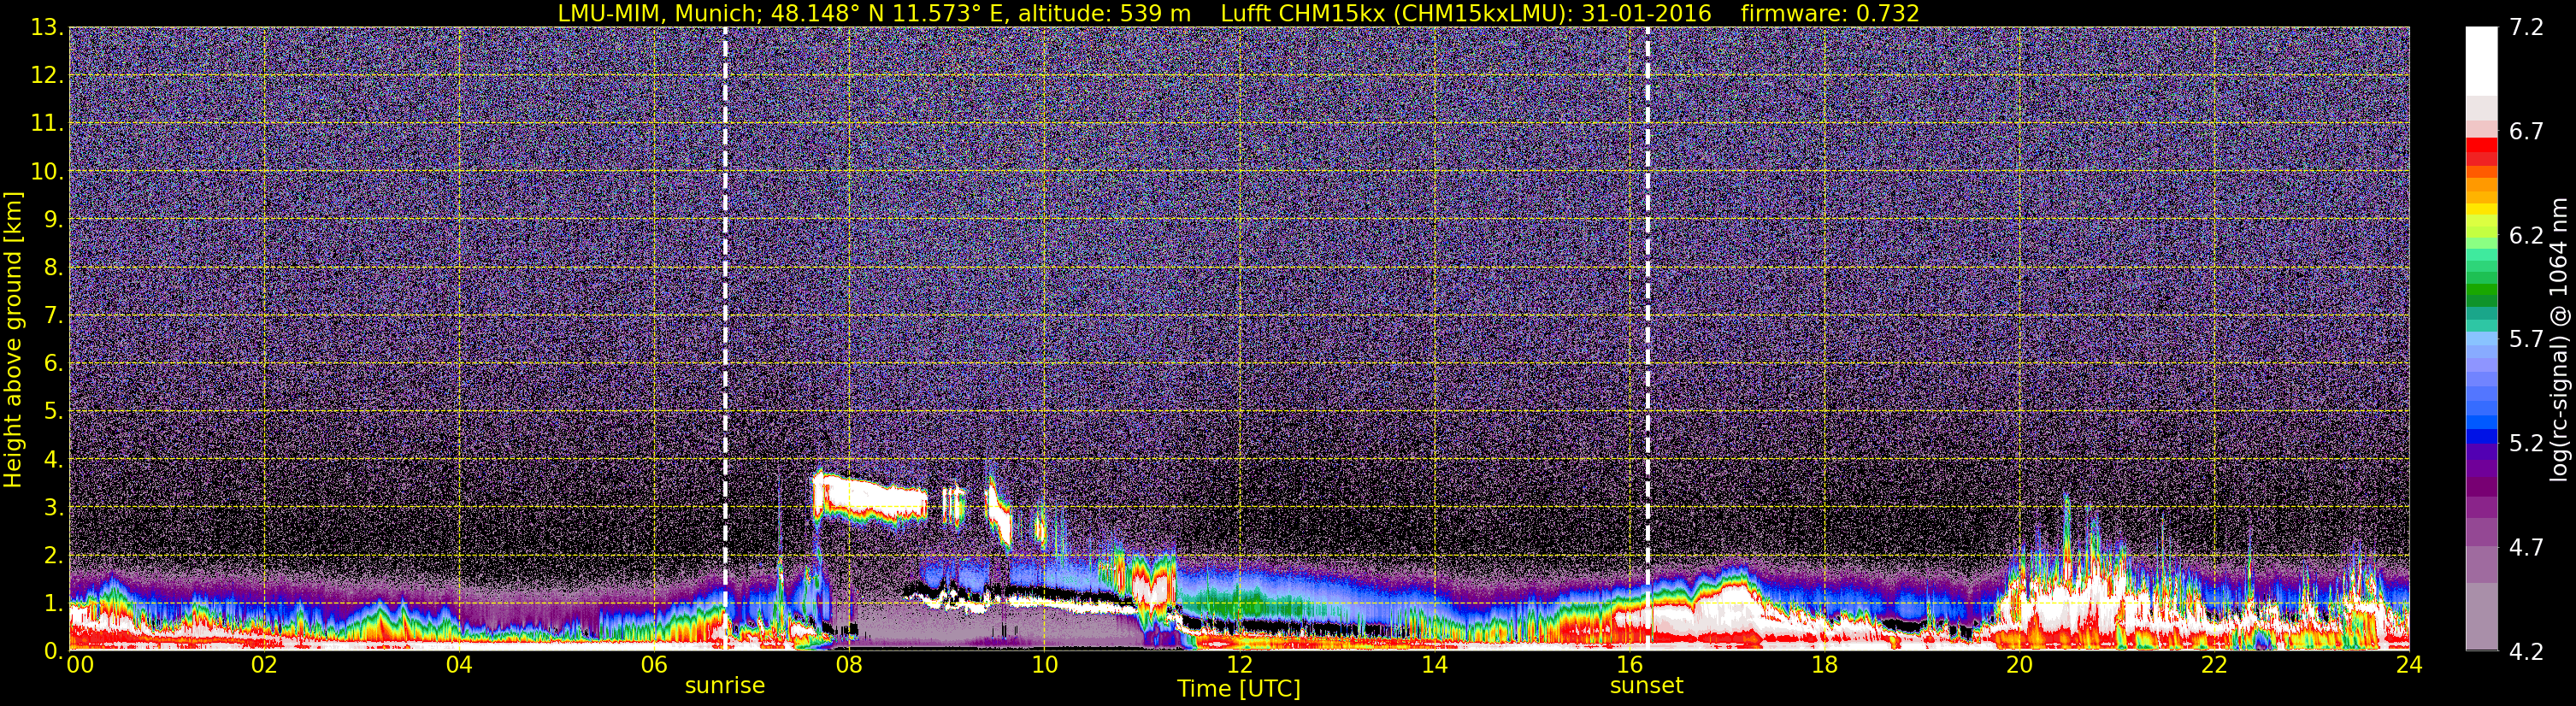Click the height axis tick label 7
The height and width of the screenshot is (706, 2576).
pos(52,316)
